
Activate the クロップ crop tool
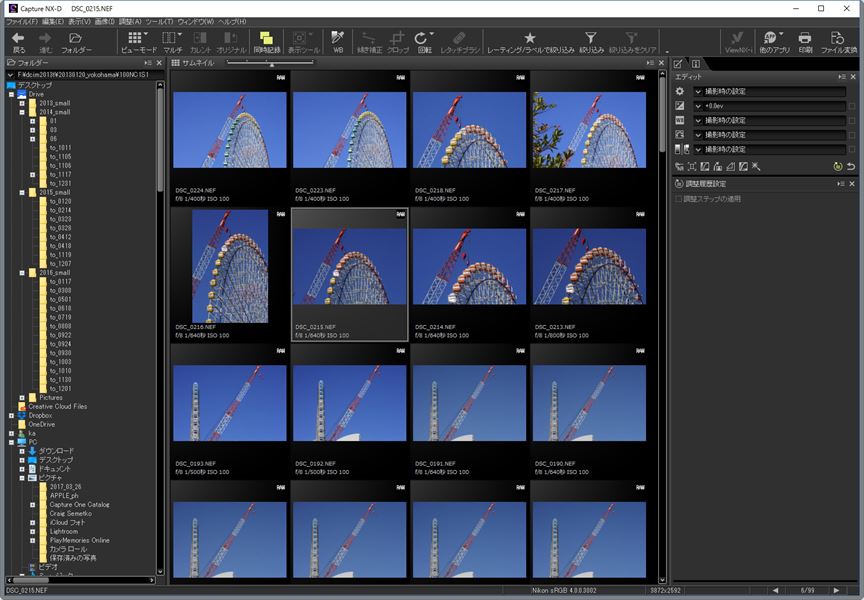click(397, 42)
